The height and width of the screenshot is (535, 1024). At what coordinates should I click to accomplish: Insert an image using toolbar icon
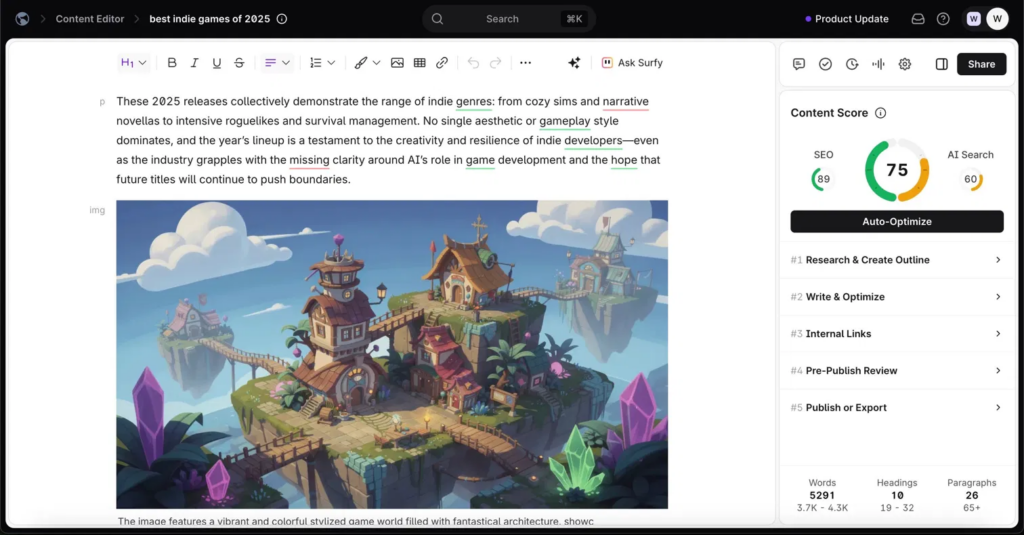(397, 63)
